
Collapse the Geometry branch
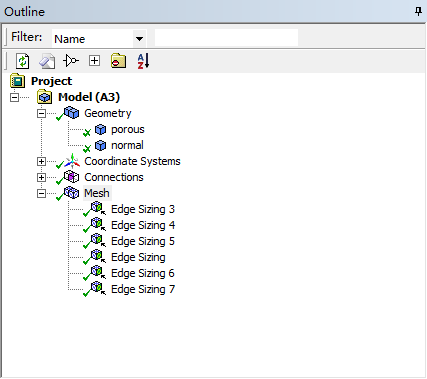point(41,113)
